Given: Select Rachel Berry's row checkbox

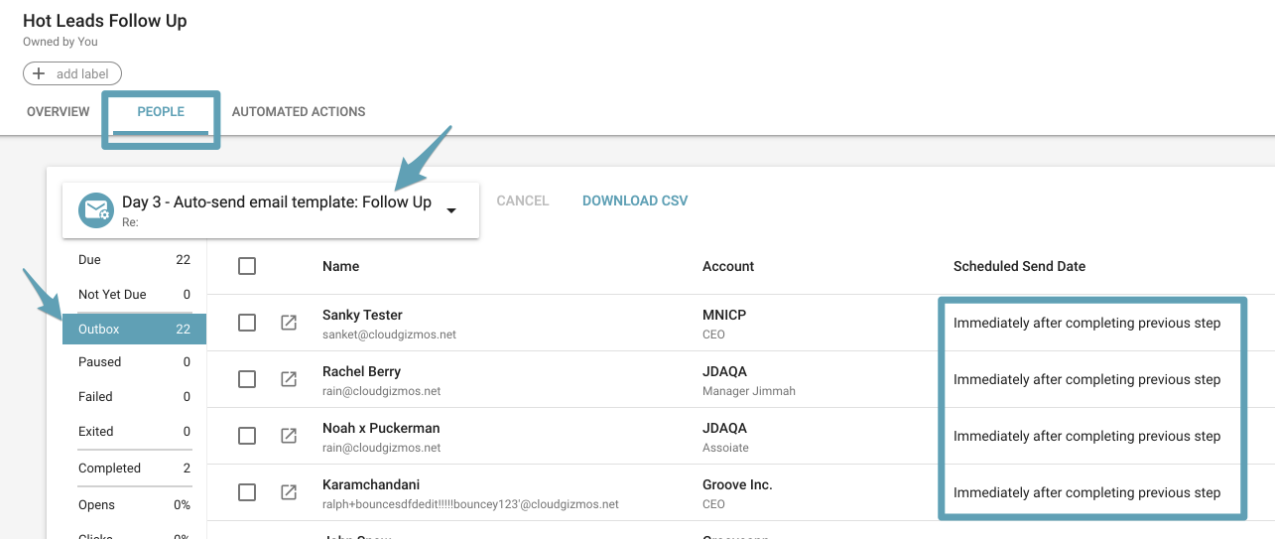Looking at the screenshot, I should click(247, 379).
